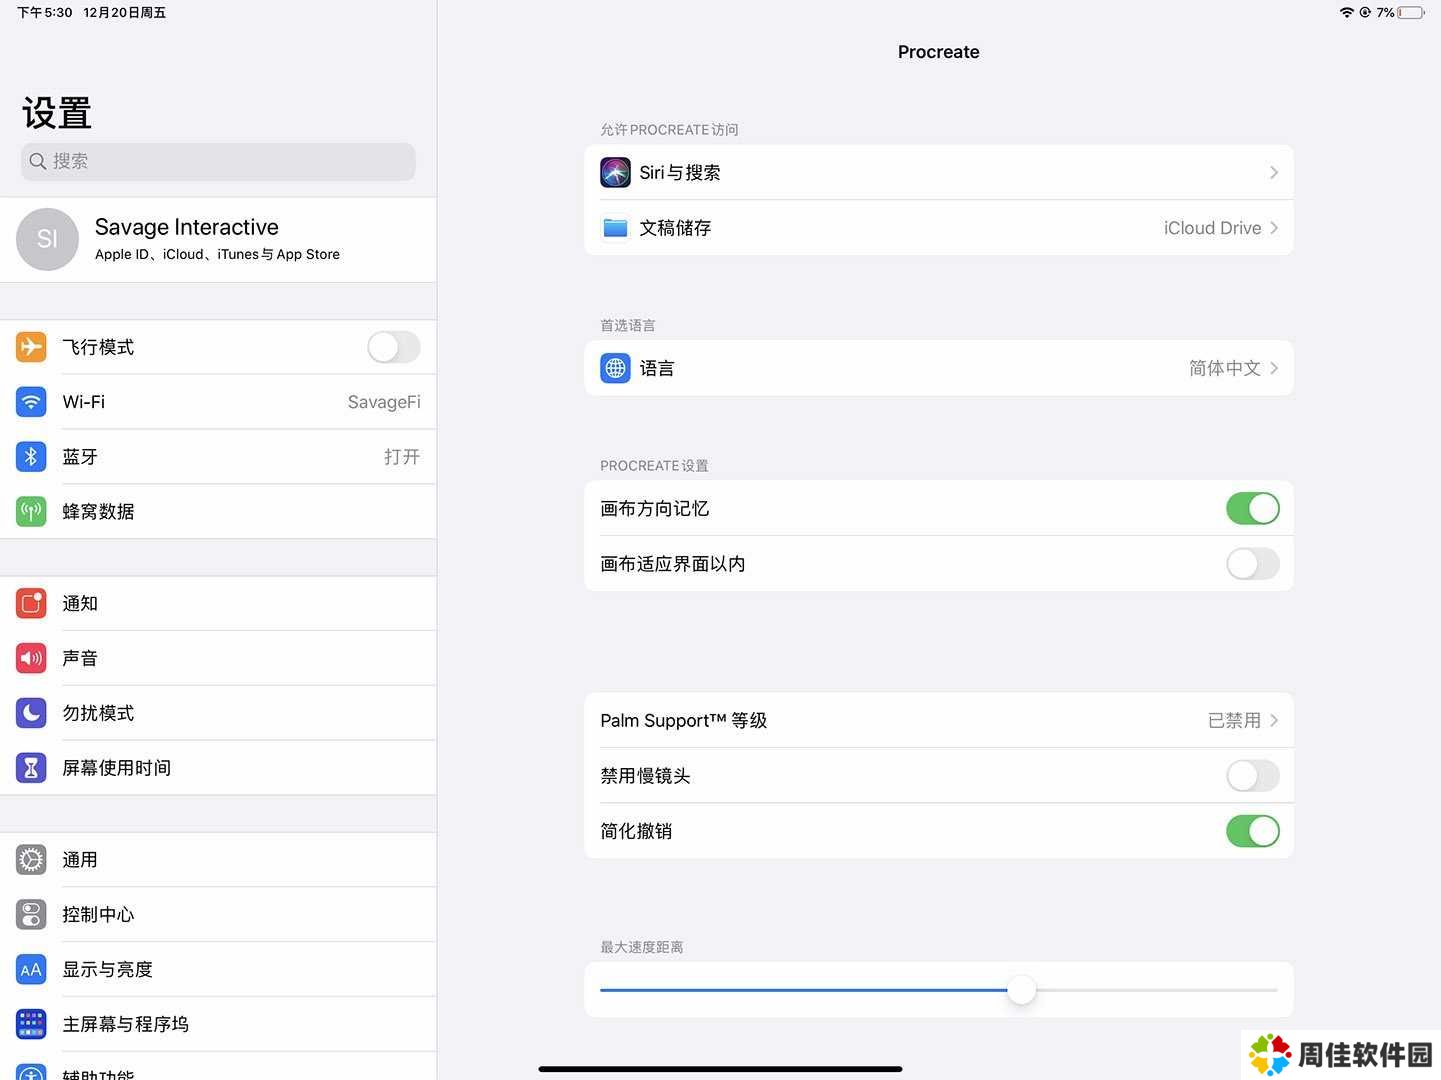Image resolution: width=1441 pixels, height=1080 pixels.
Task: Tap the green 蜂窝数据 antenna icon
Action: [31, 512]
